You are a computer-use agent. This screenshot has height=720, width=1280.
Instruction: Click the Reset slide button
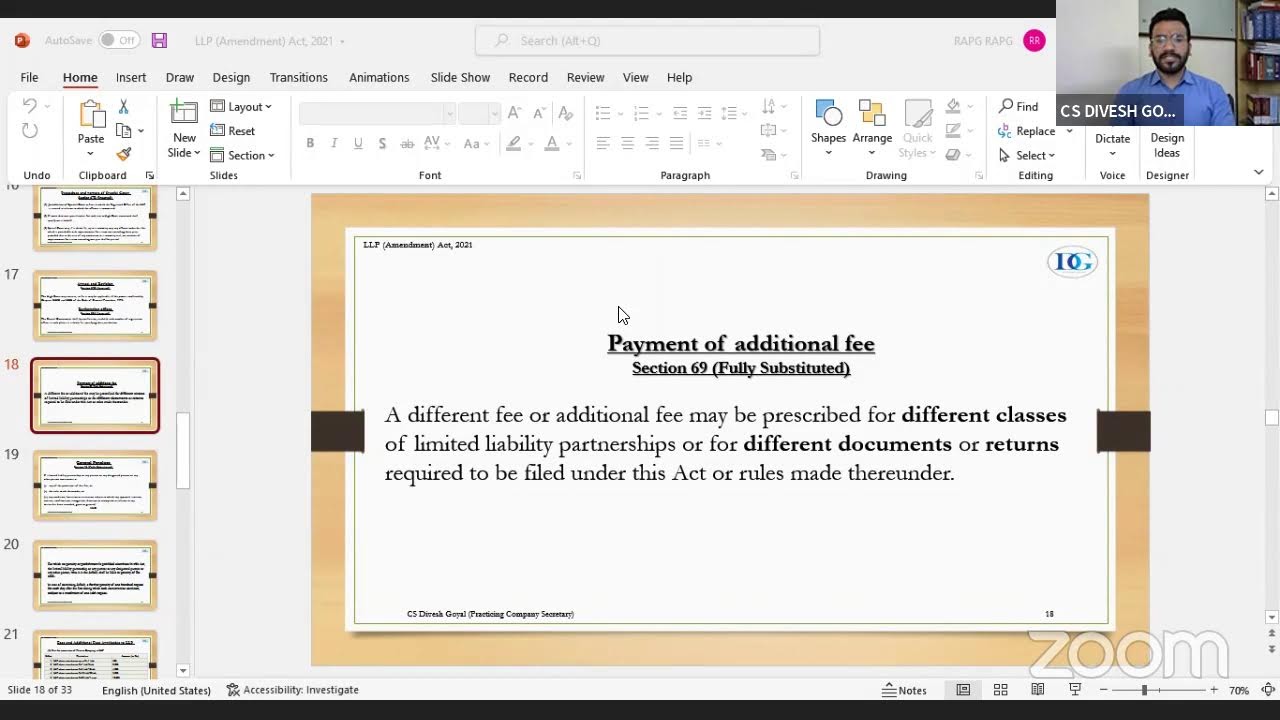coord(232,131)
